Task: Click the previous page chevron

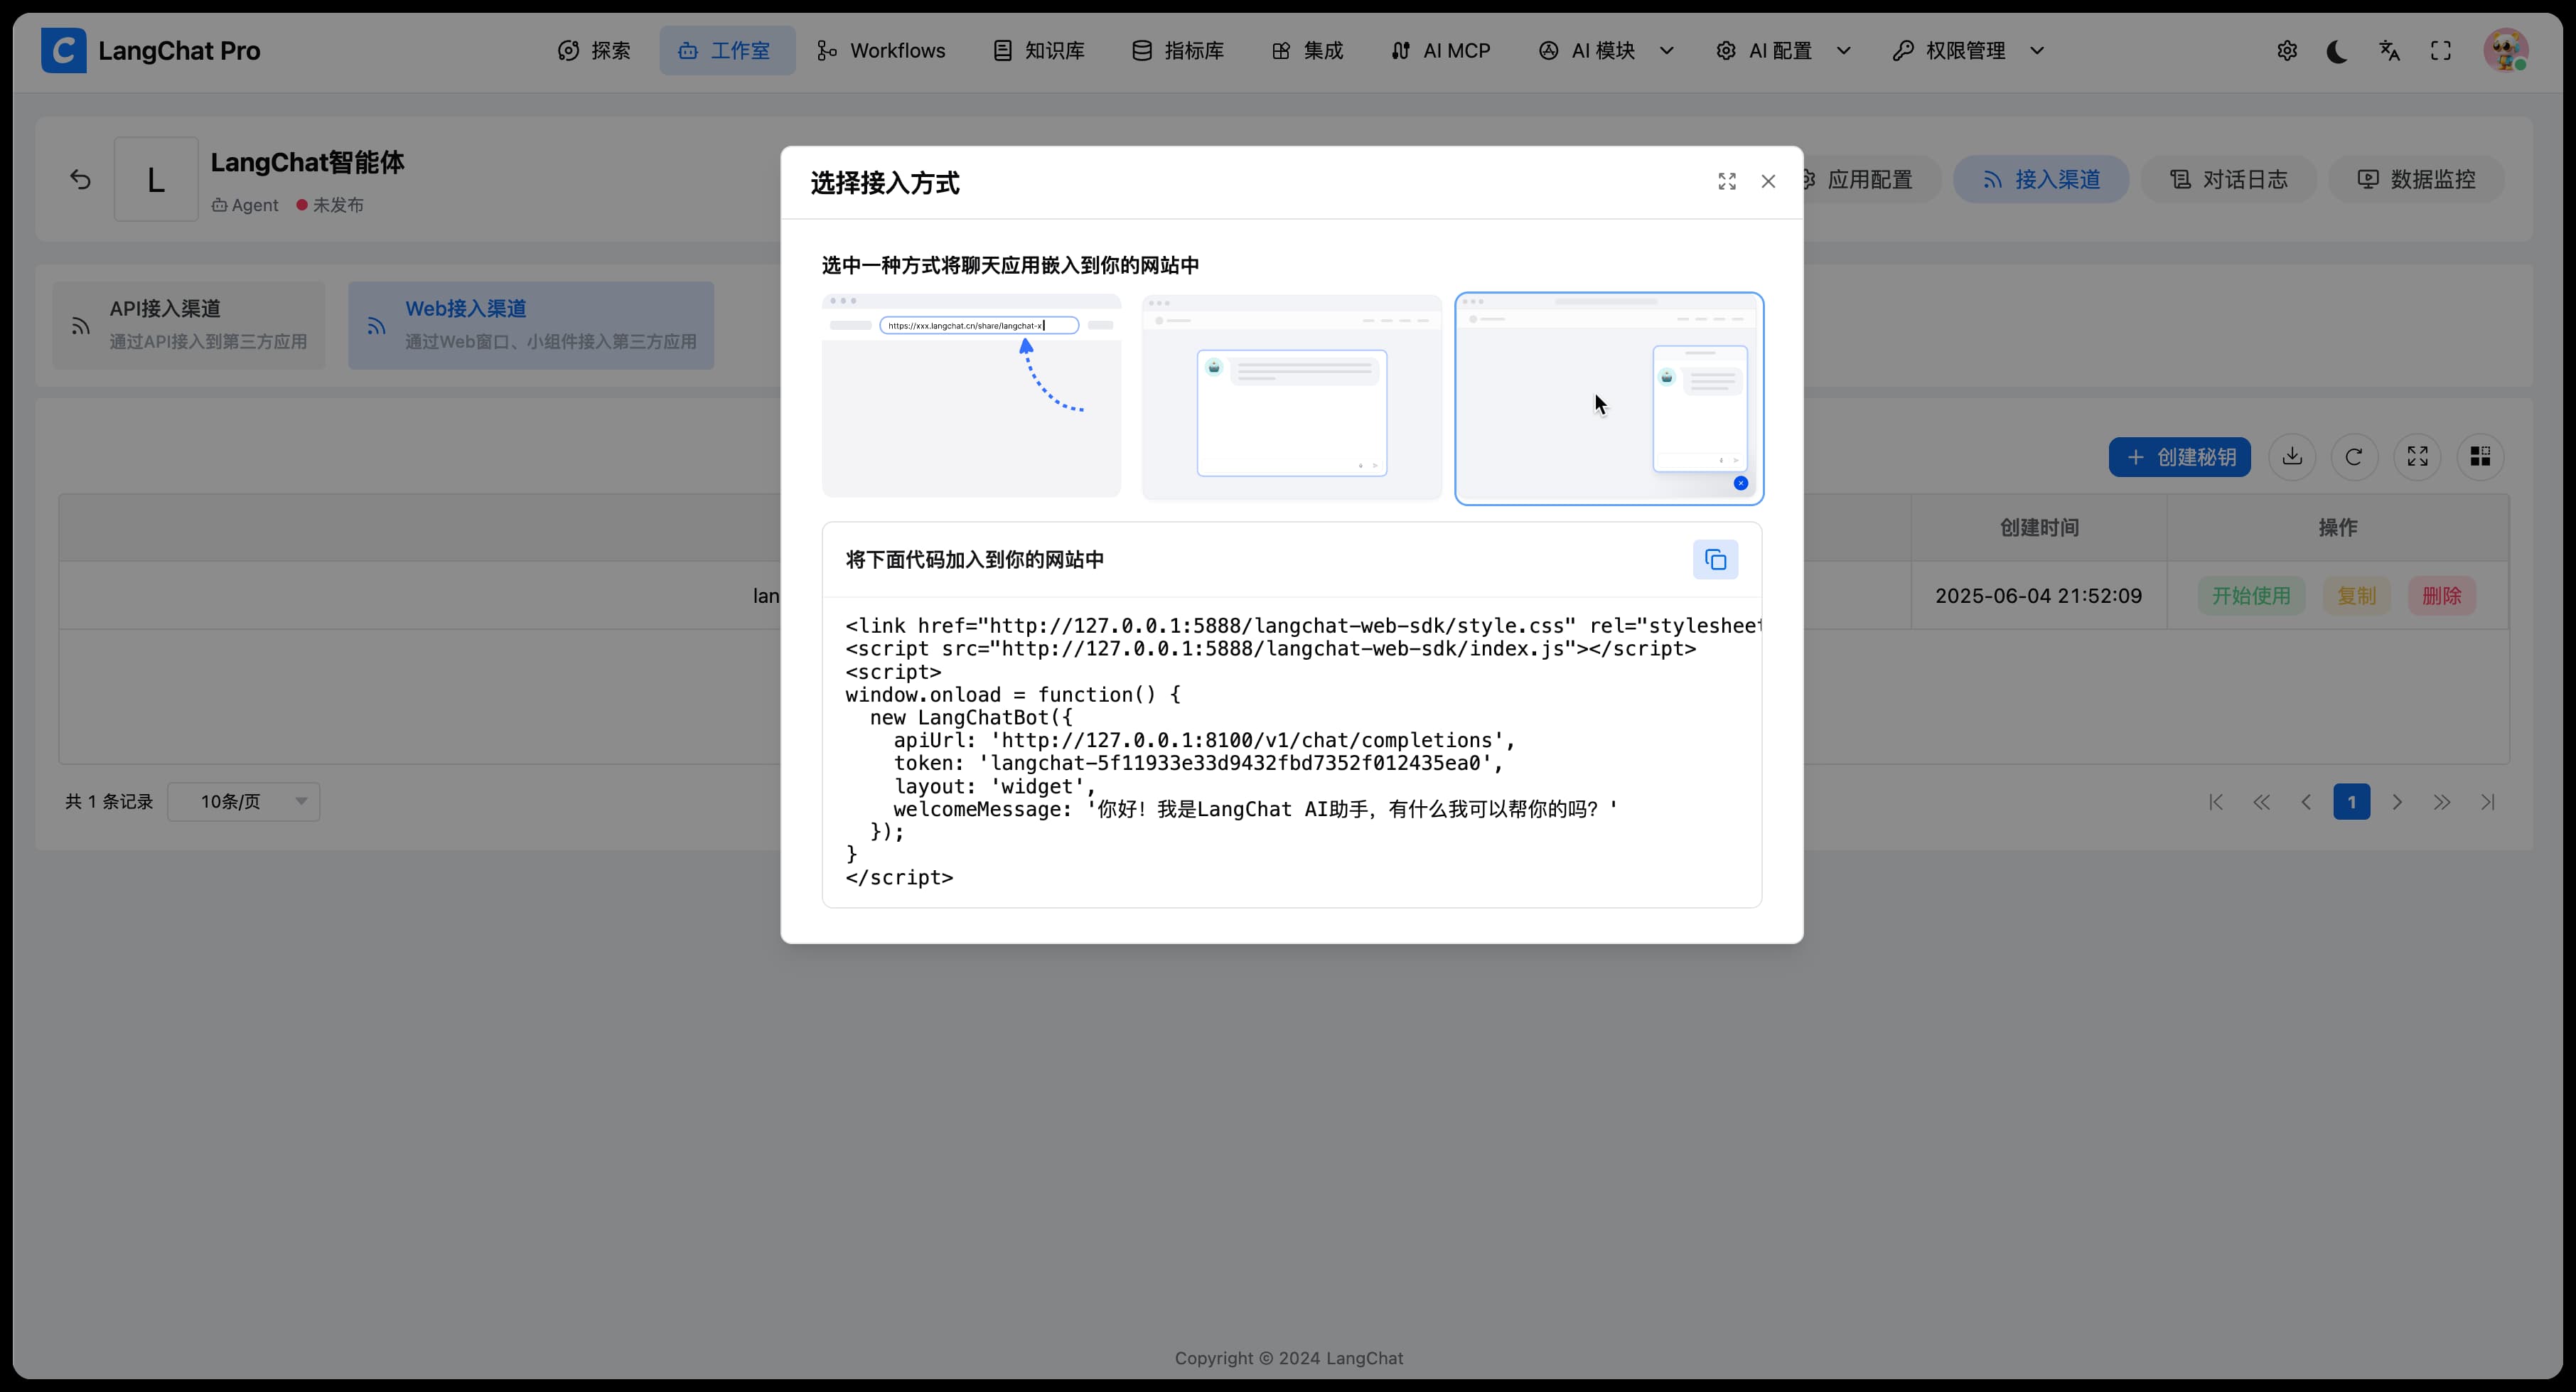Action: pyautogui.click(x=2306, y=802)
